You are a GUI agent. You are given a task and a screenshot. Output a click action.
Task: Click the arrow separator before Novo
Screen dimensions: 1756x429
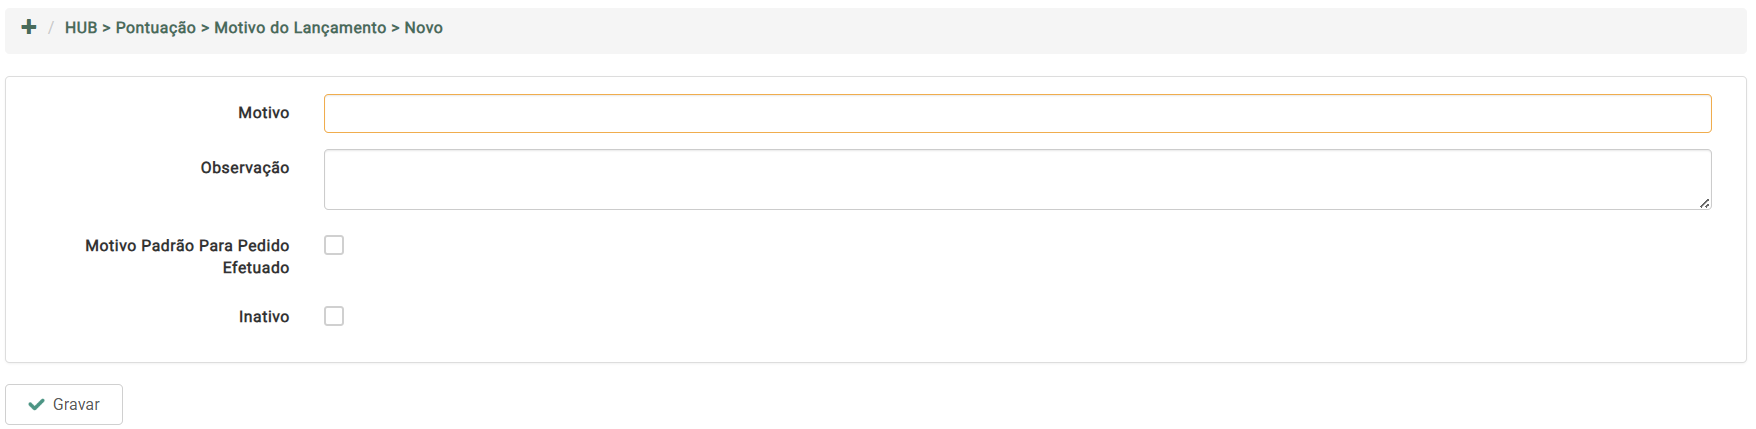[395, 28]
